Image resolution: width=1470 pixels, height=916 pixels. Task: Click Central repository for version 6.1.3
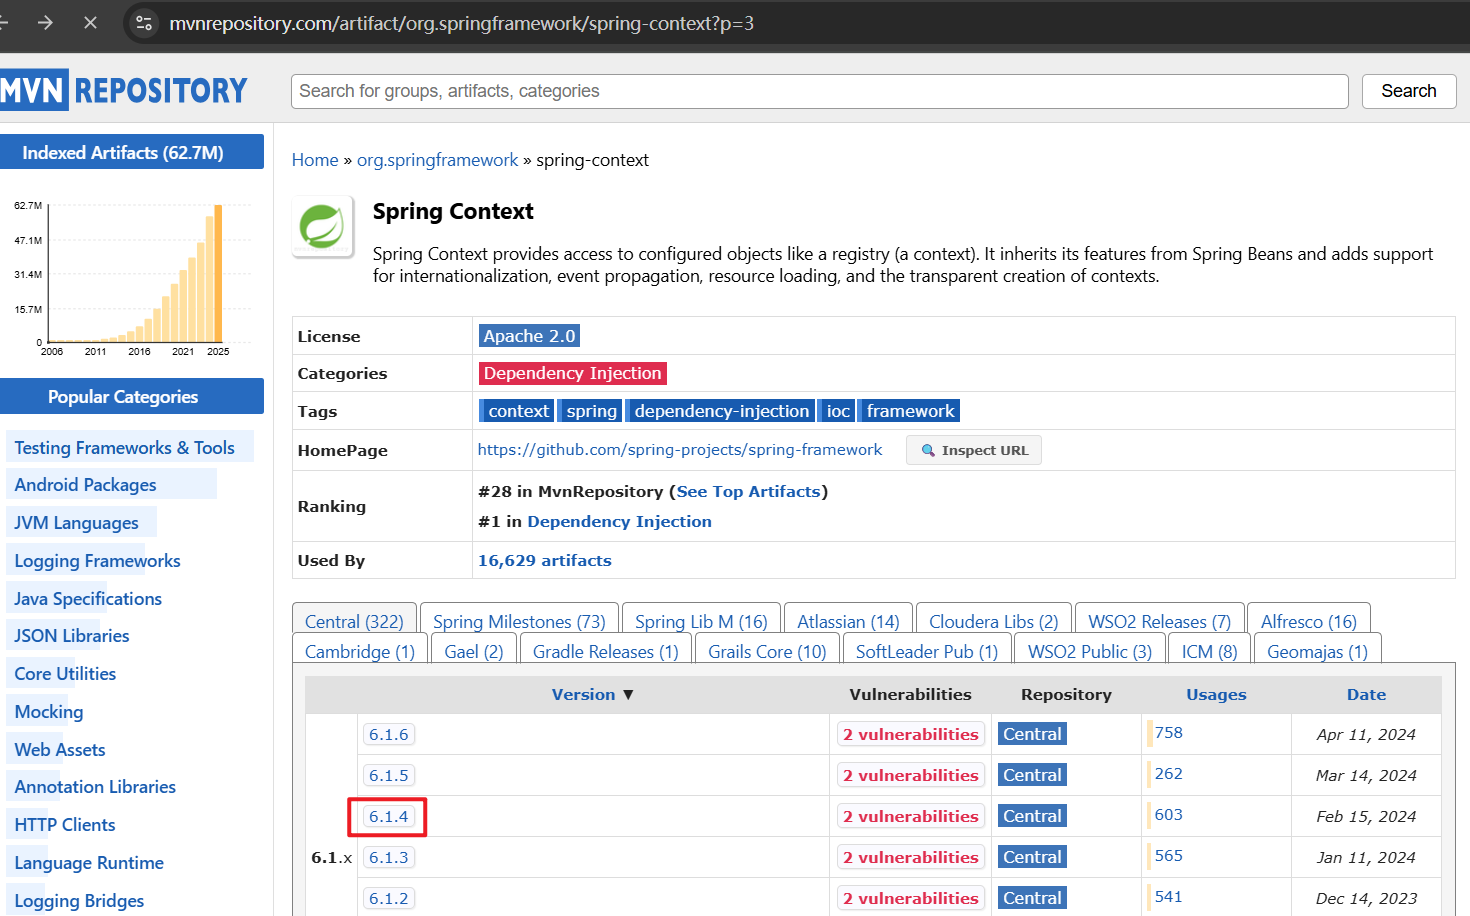1032,857
